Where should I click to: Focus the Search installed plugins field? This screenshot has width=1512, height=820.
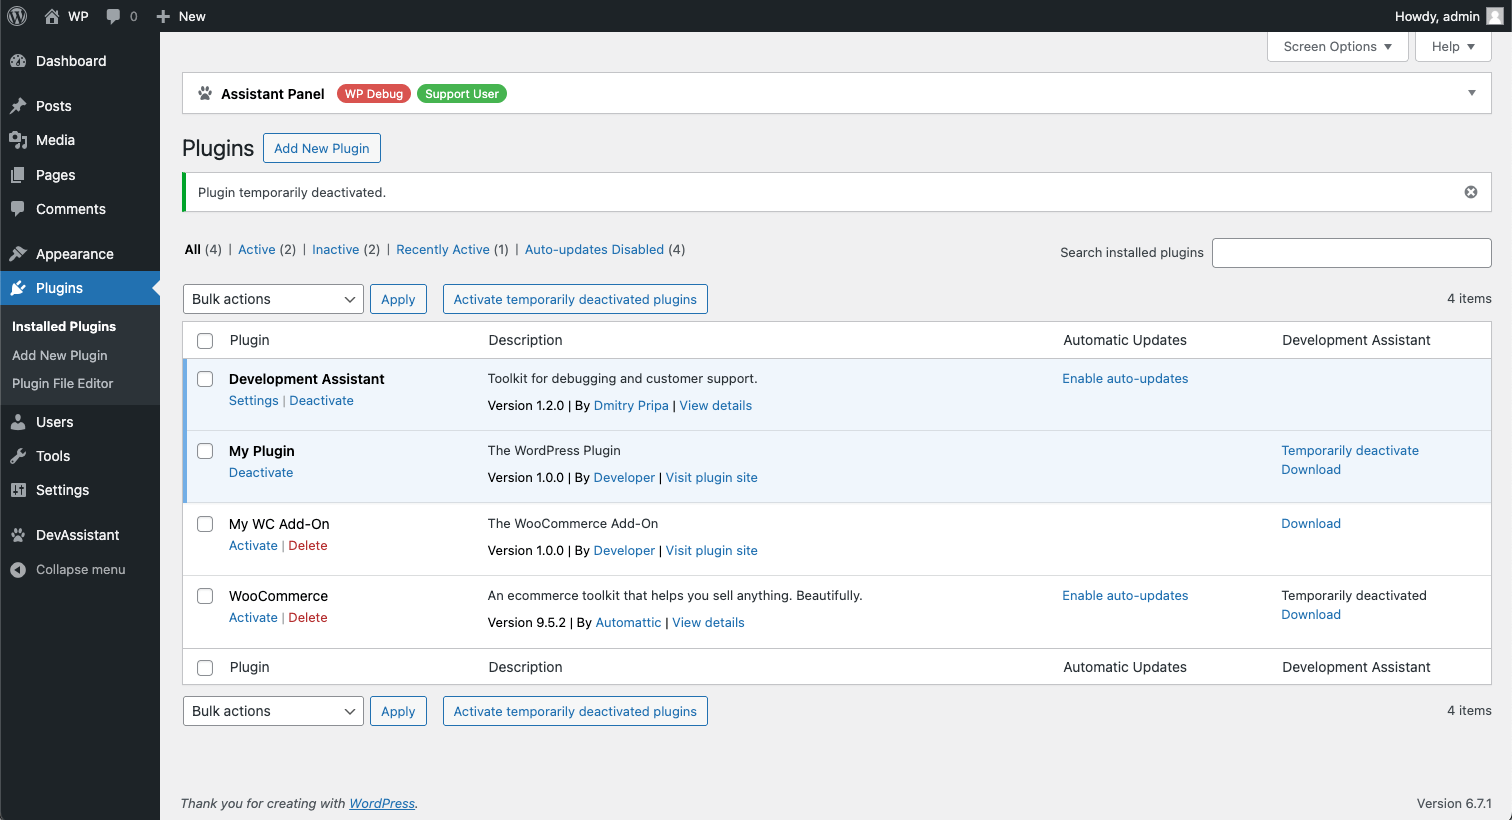1351,253
